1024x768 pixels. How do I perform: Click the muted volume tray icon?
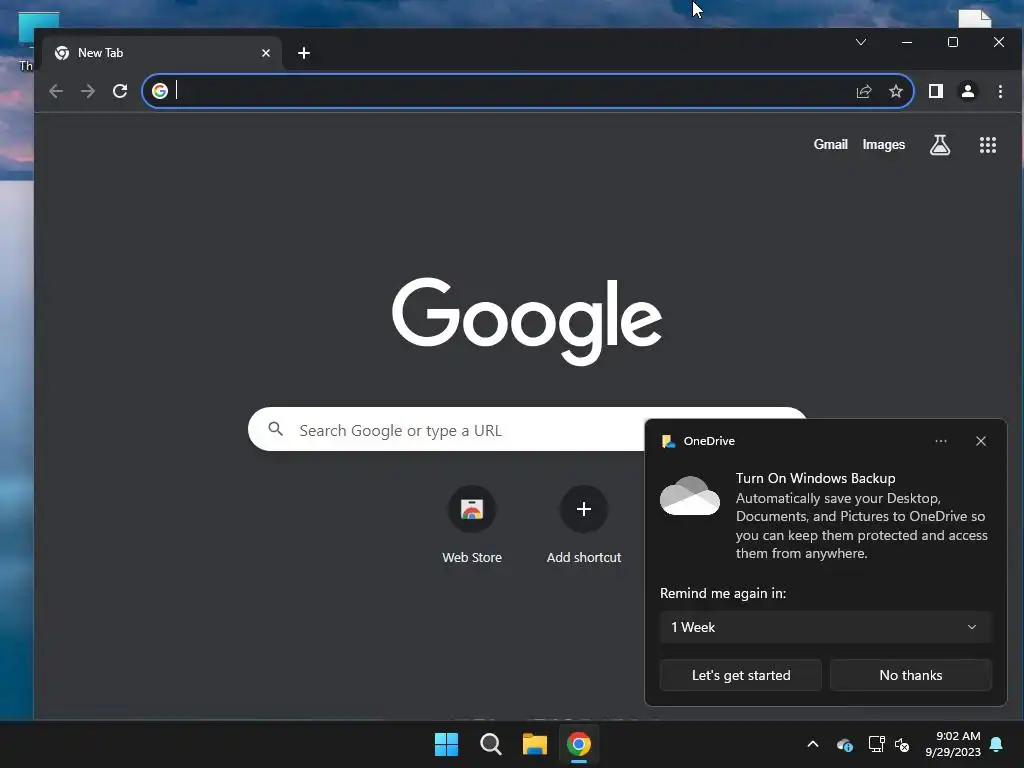[x=902, y=744]
